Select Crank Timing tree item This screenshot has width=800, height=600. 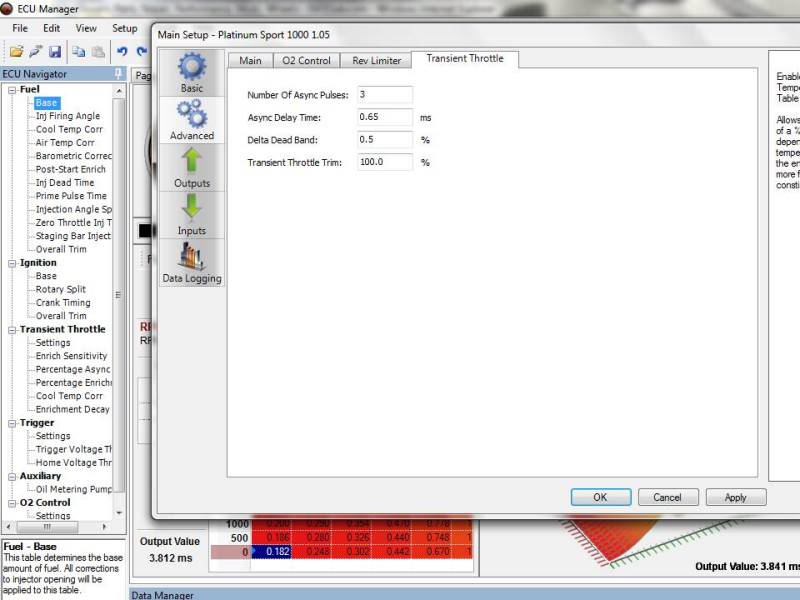click(63, 303)
